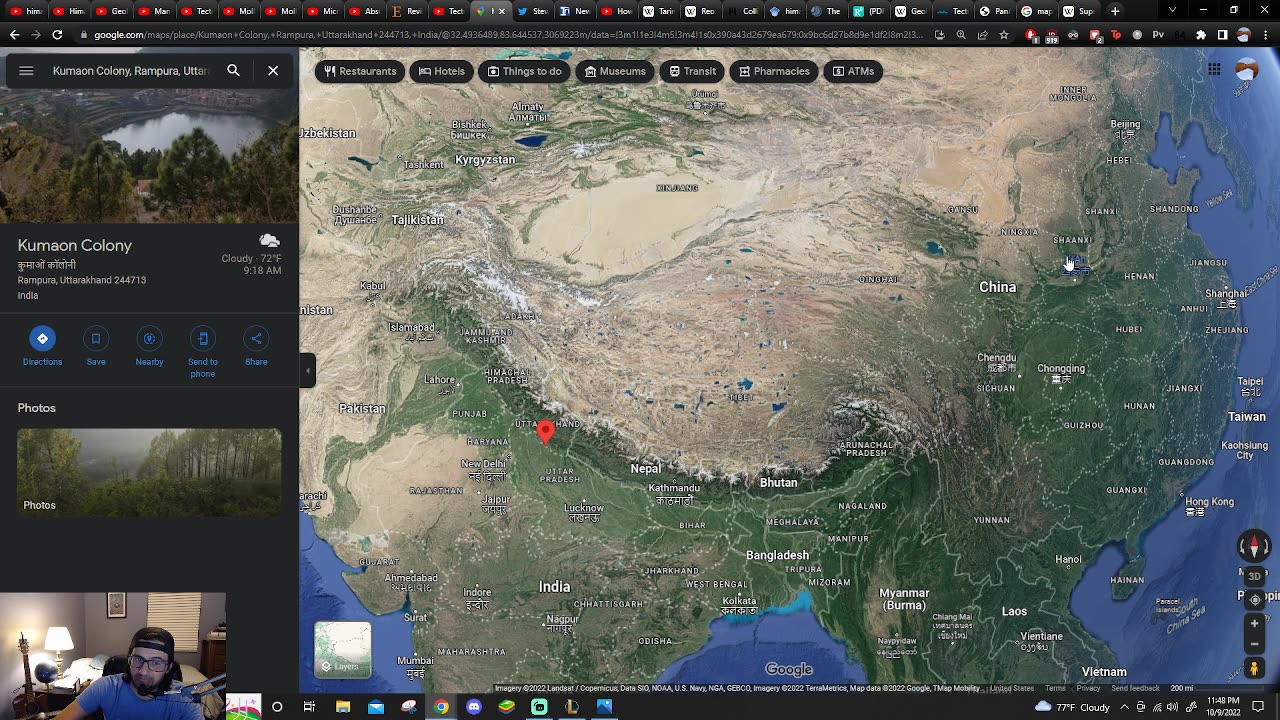Screen dimensions: 1280x720
Task: Reset map orientation with compass
Action: point(1254,546)
